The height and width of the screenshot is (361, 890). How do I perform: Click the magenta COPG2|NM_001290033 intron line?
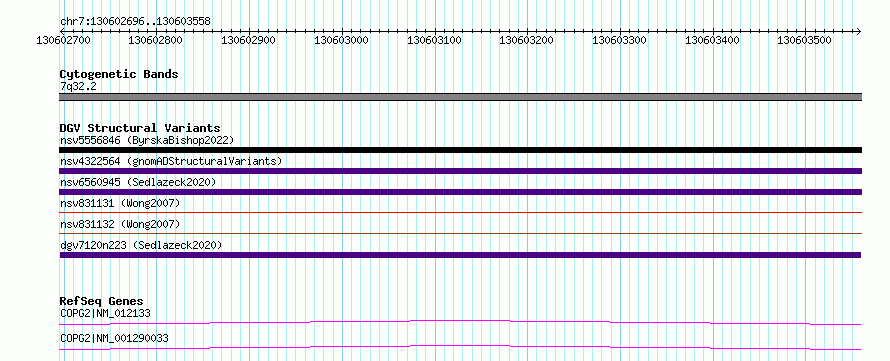(x=460, y=347)
